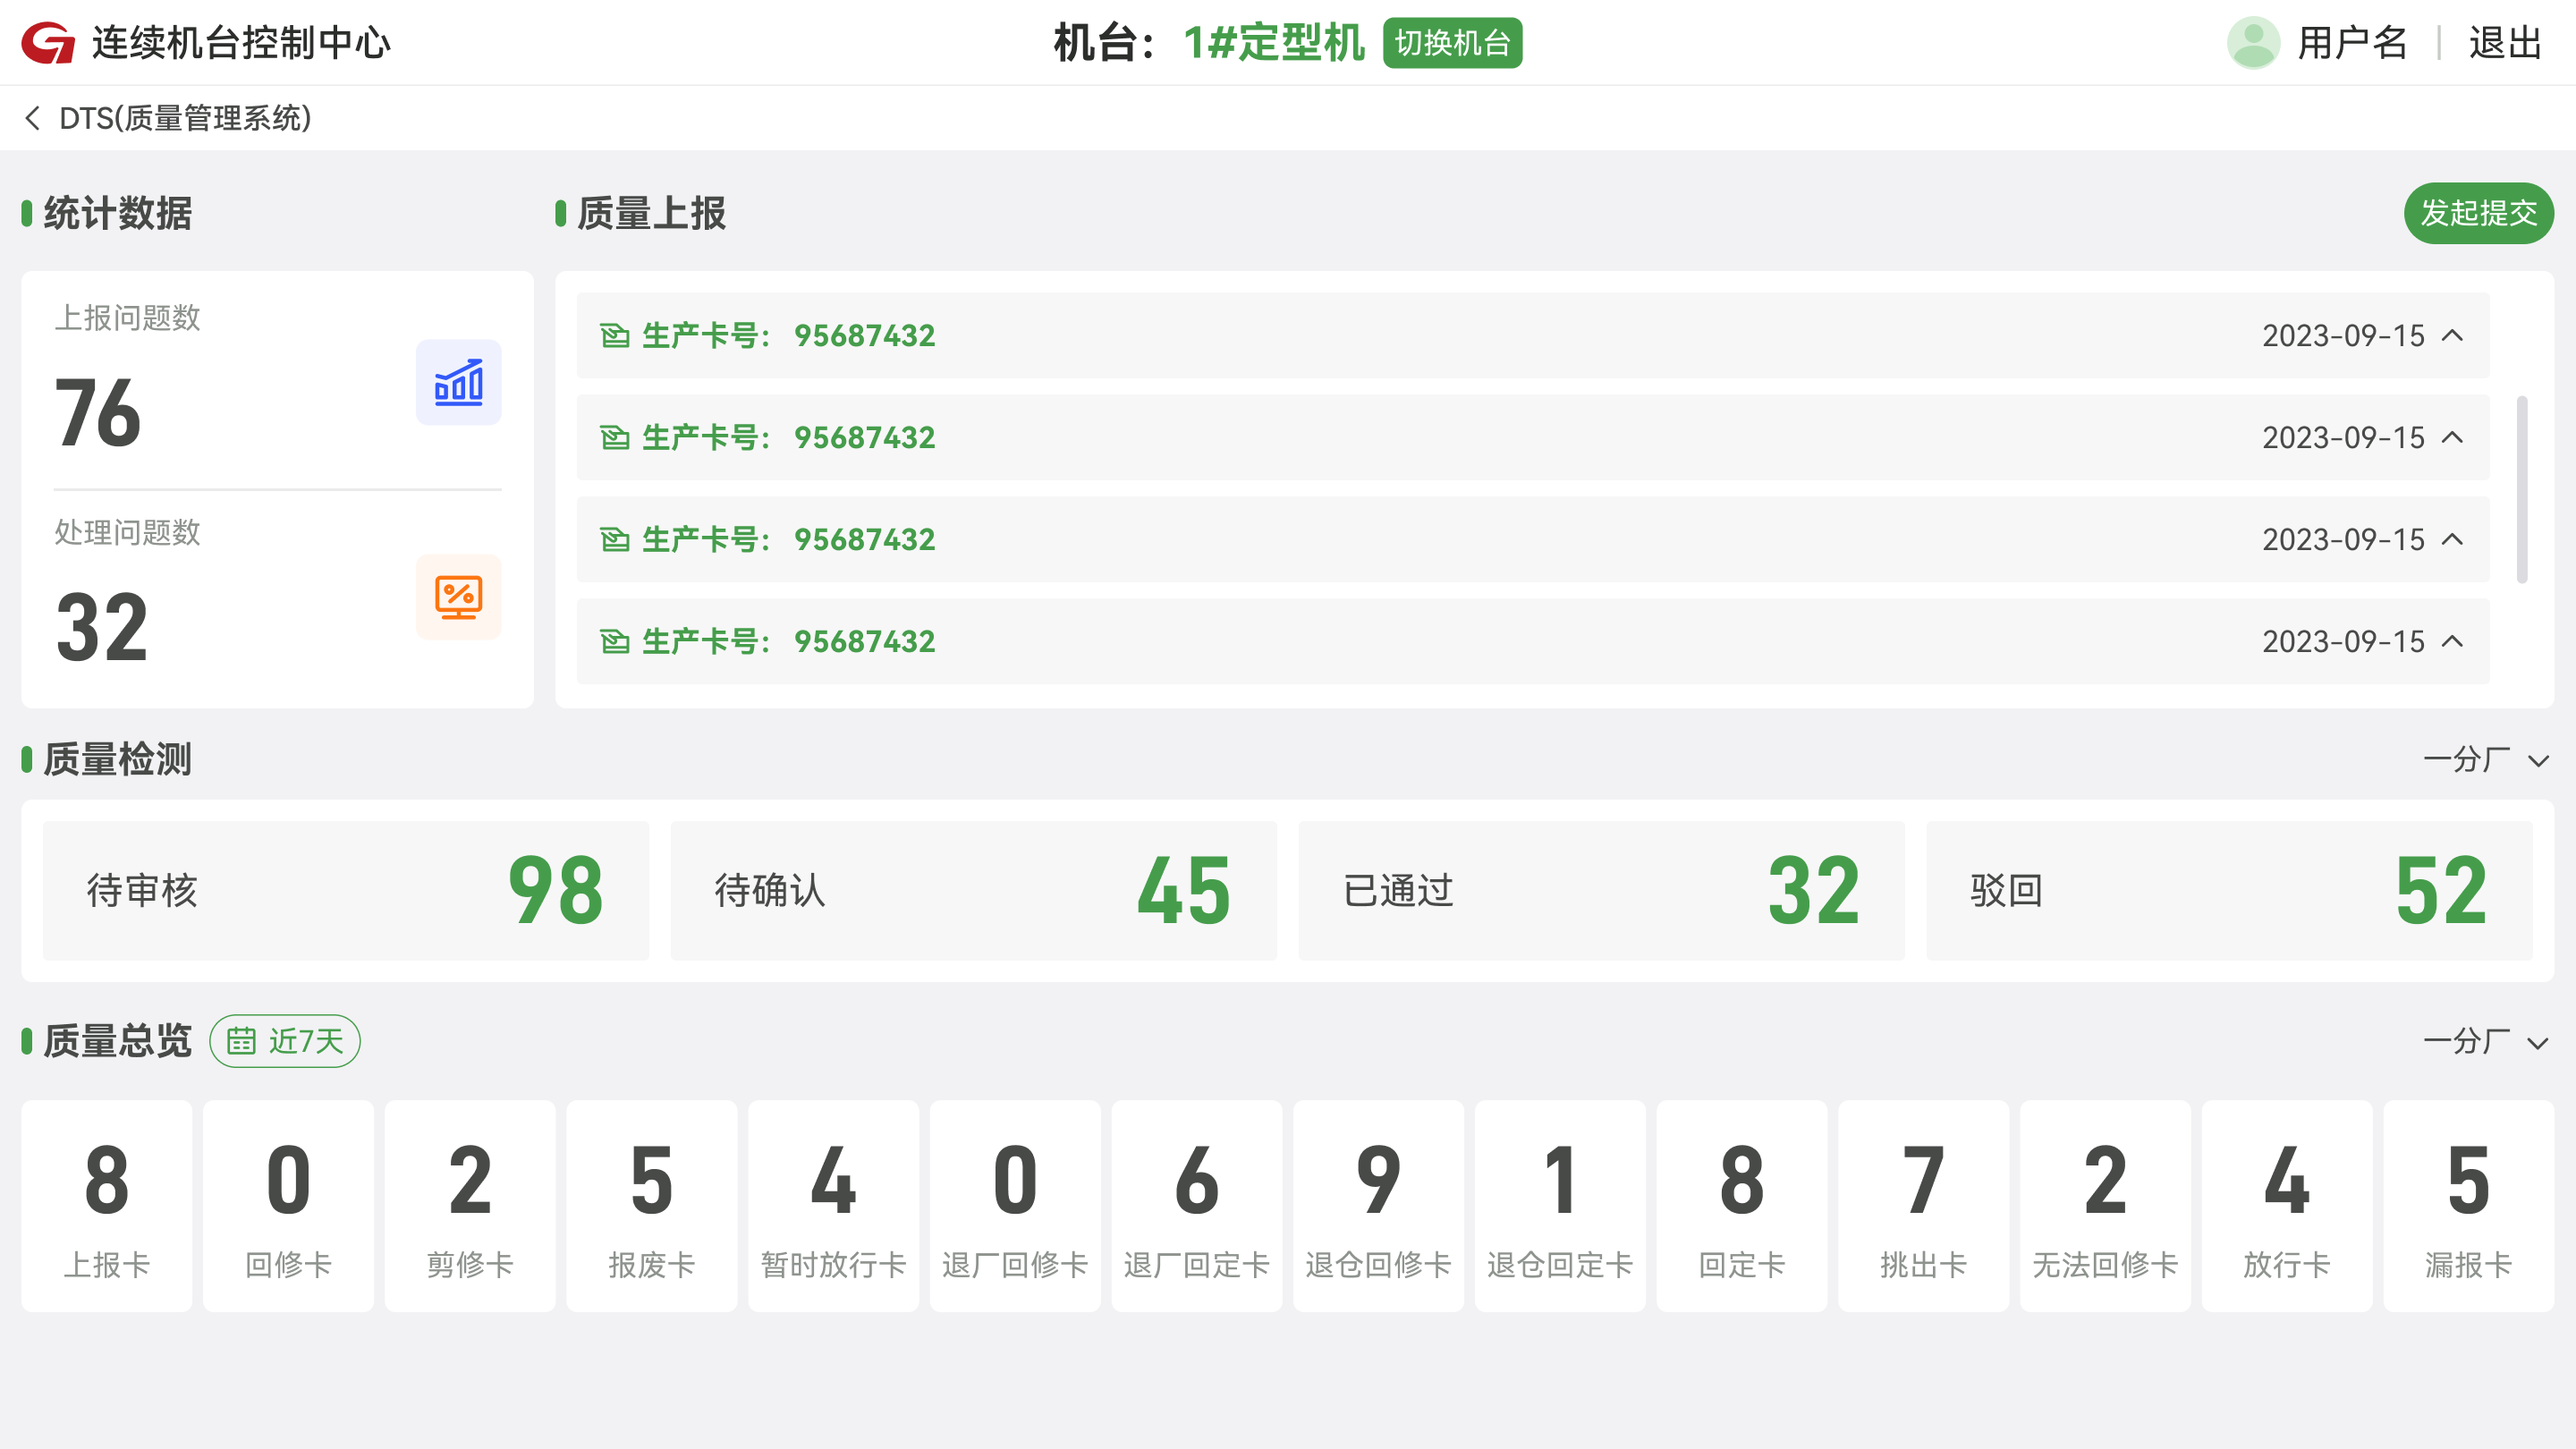
Task: Click the 上报问题数 value 76
Action: [98, 413]
